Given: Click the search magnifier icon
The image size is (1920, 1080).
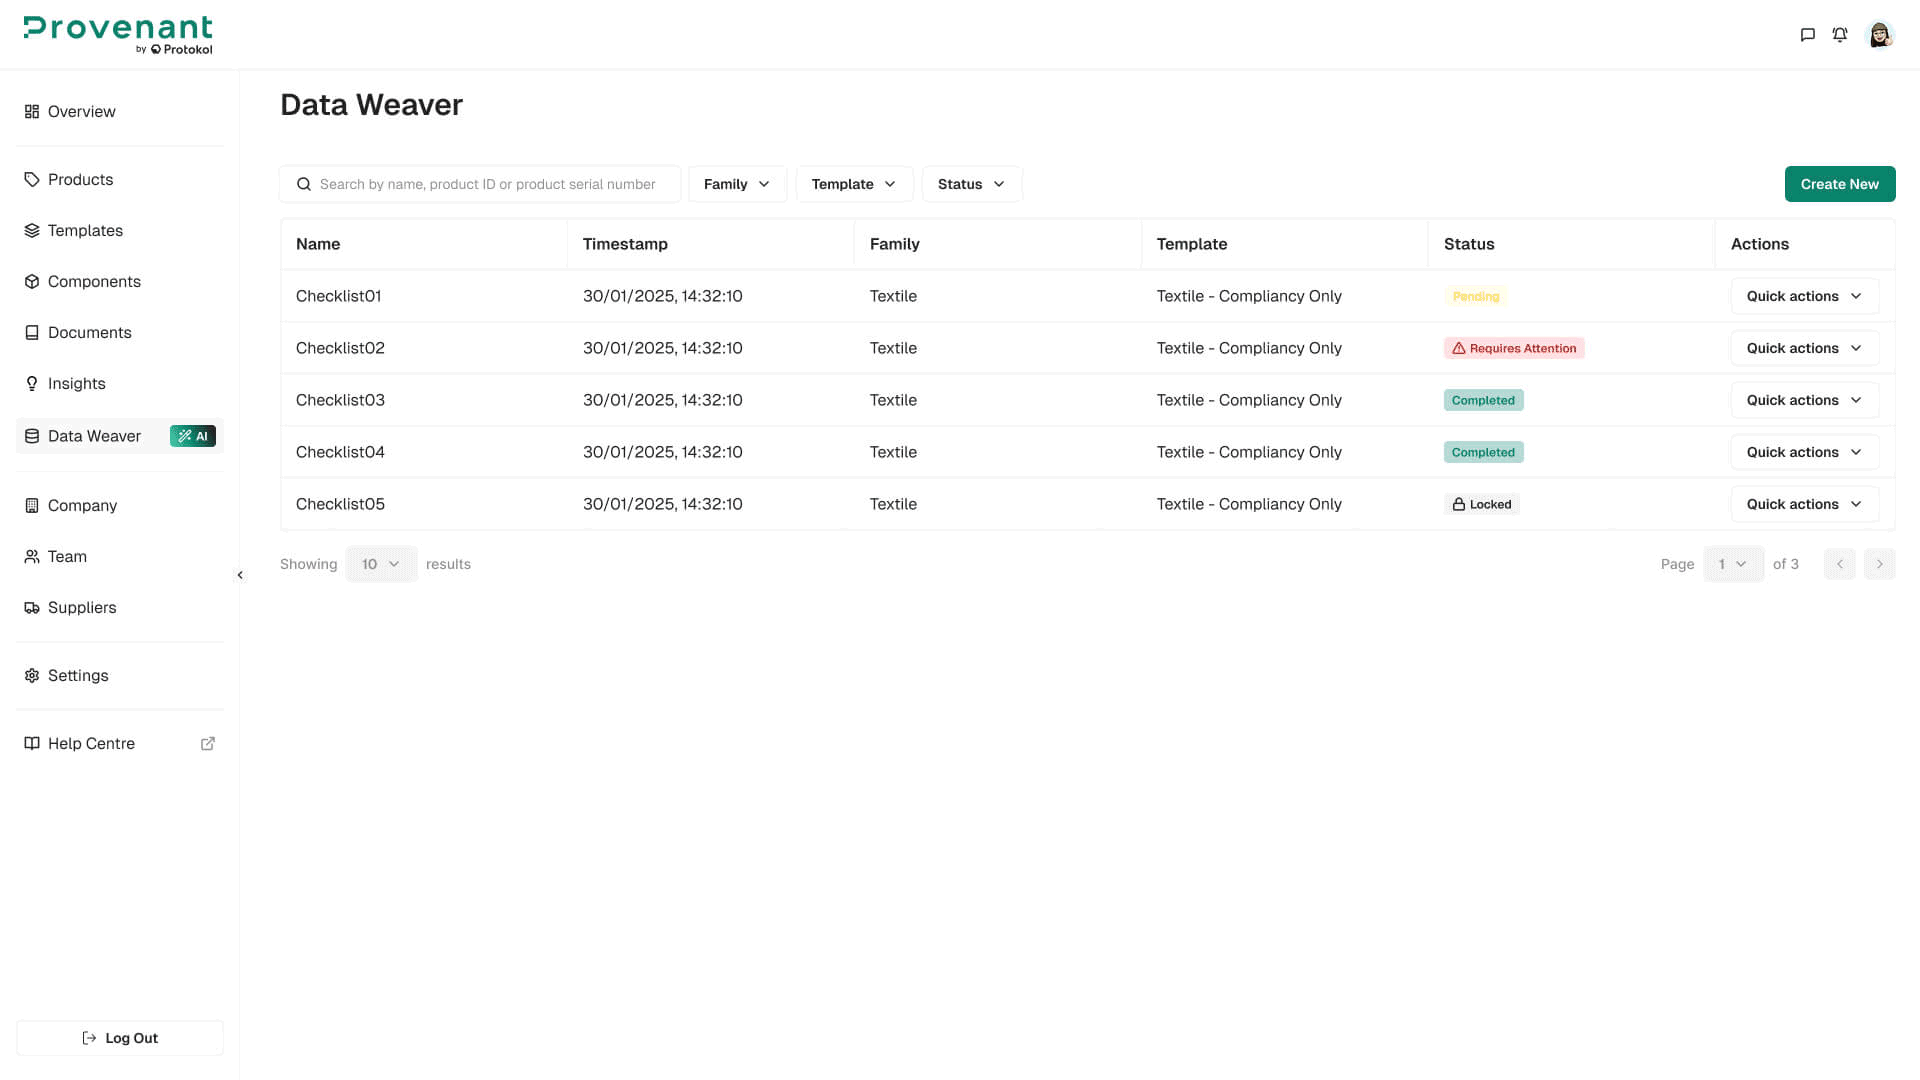Looking at the screenshot, I should coord(304,184).
